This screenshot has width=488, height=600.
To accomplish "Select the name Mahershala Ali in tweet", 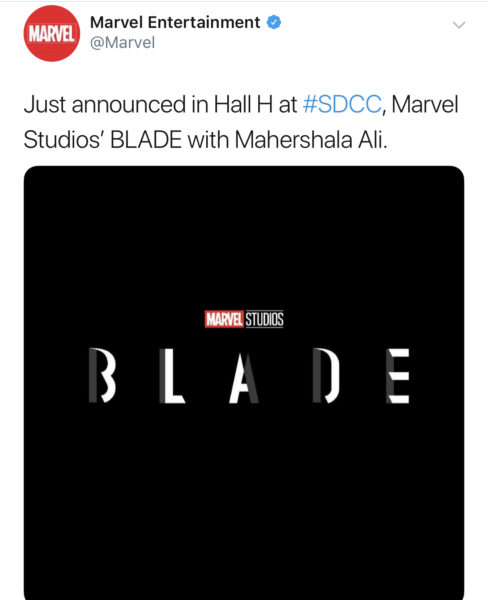I will point(311,140).
